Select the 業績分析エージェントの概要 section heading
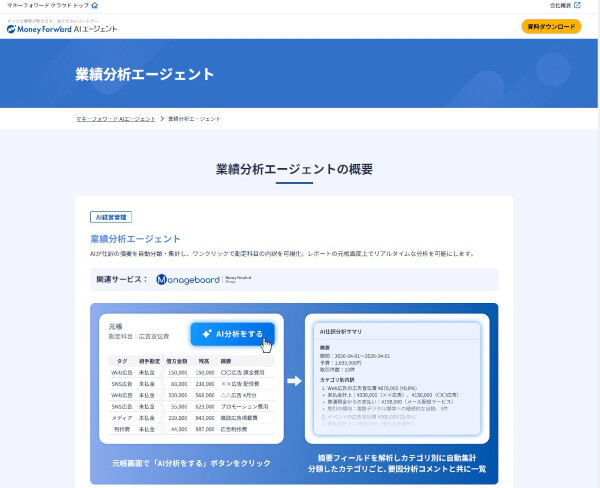Viewport: 600px width, 488px height. point(294,169)
